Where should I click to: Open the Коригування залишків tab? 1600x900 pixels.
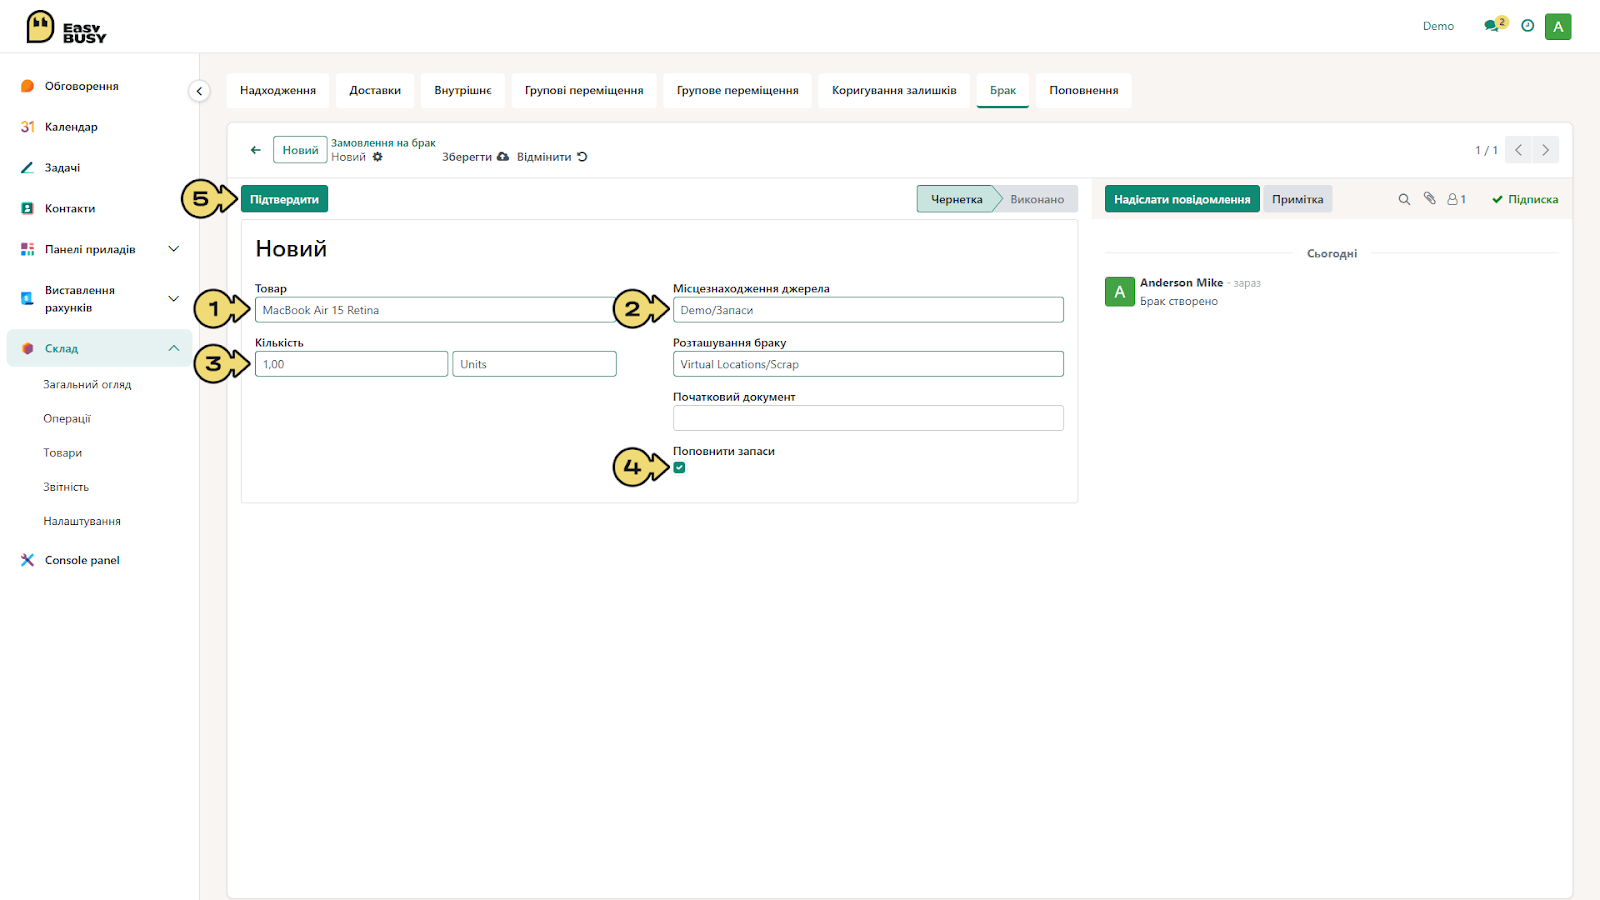[894, 90]
